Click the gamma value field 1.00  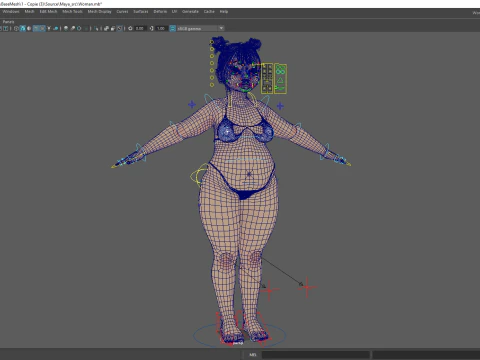pyautogui.click(x=161, y=29)
